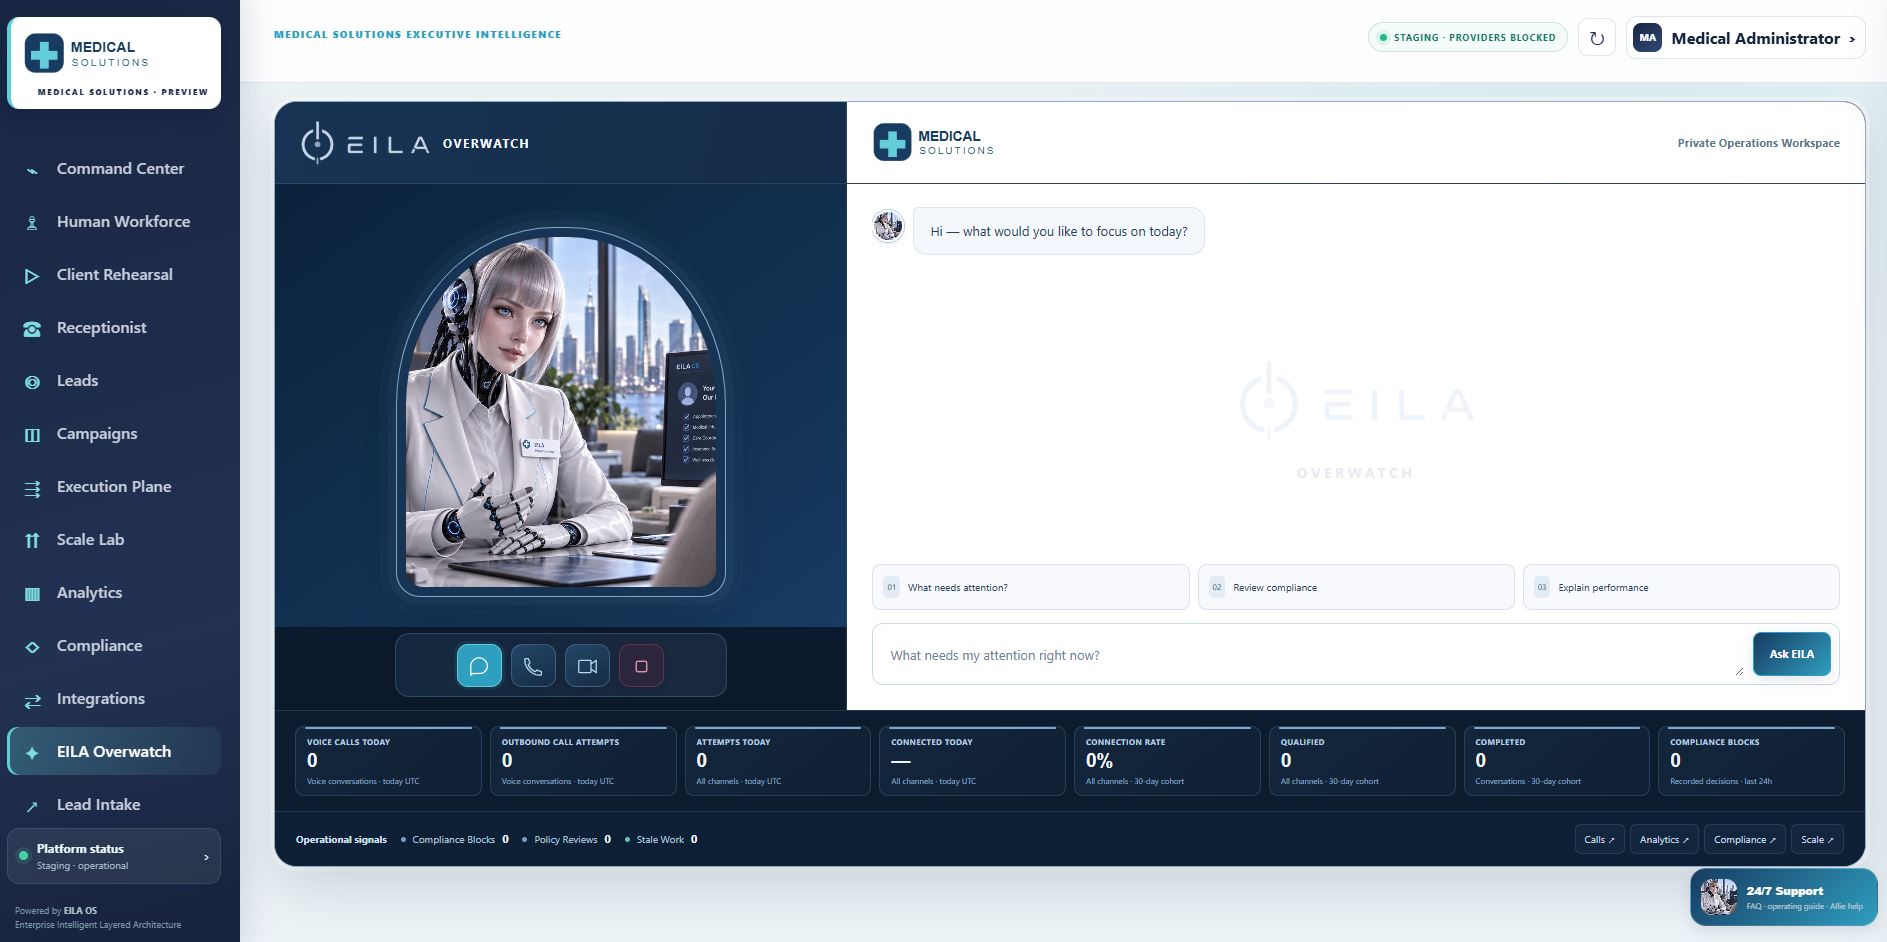Open the Compliance label in the sidebar

click(99, 646)
